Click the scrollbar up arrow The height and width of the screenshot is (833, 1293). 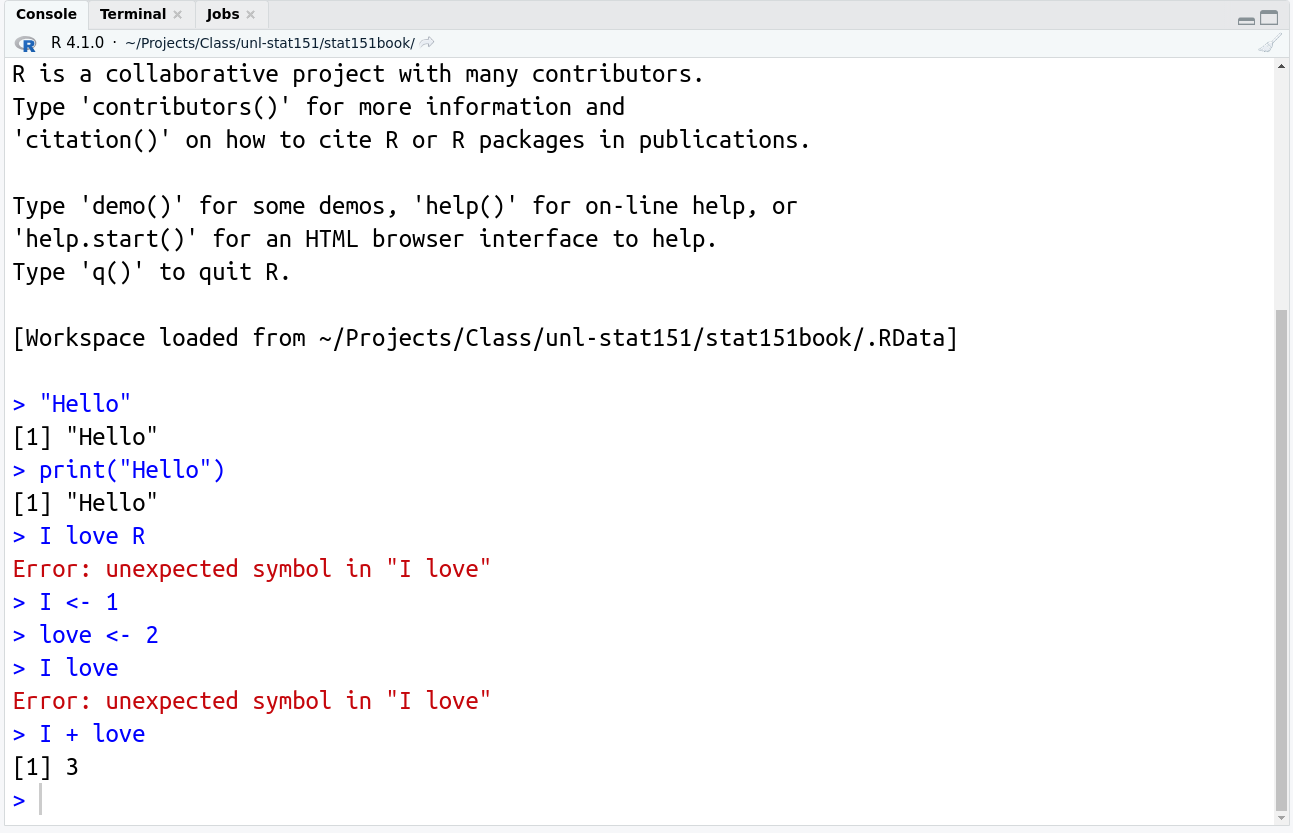(x=1282, y=67)
